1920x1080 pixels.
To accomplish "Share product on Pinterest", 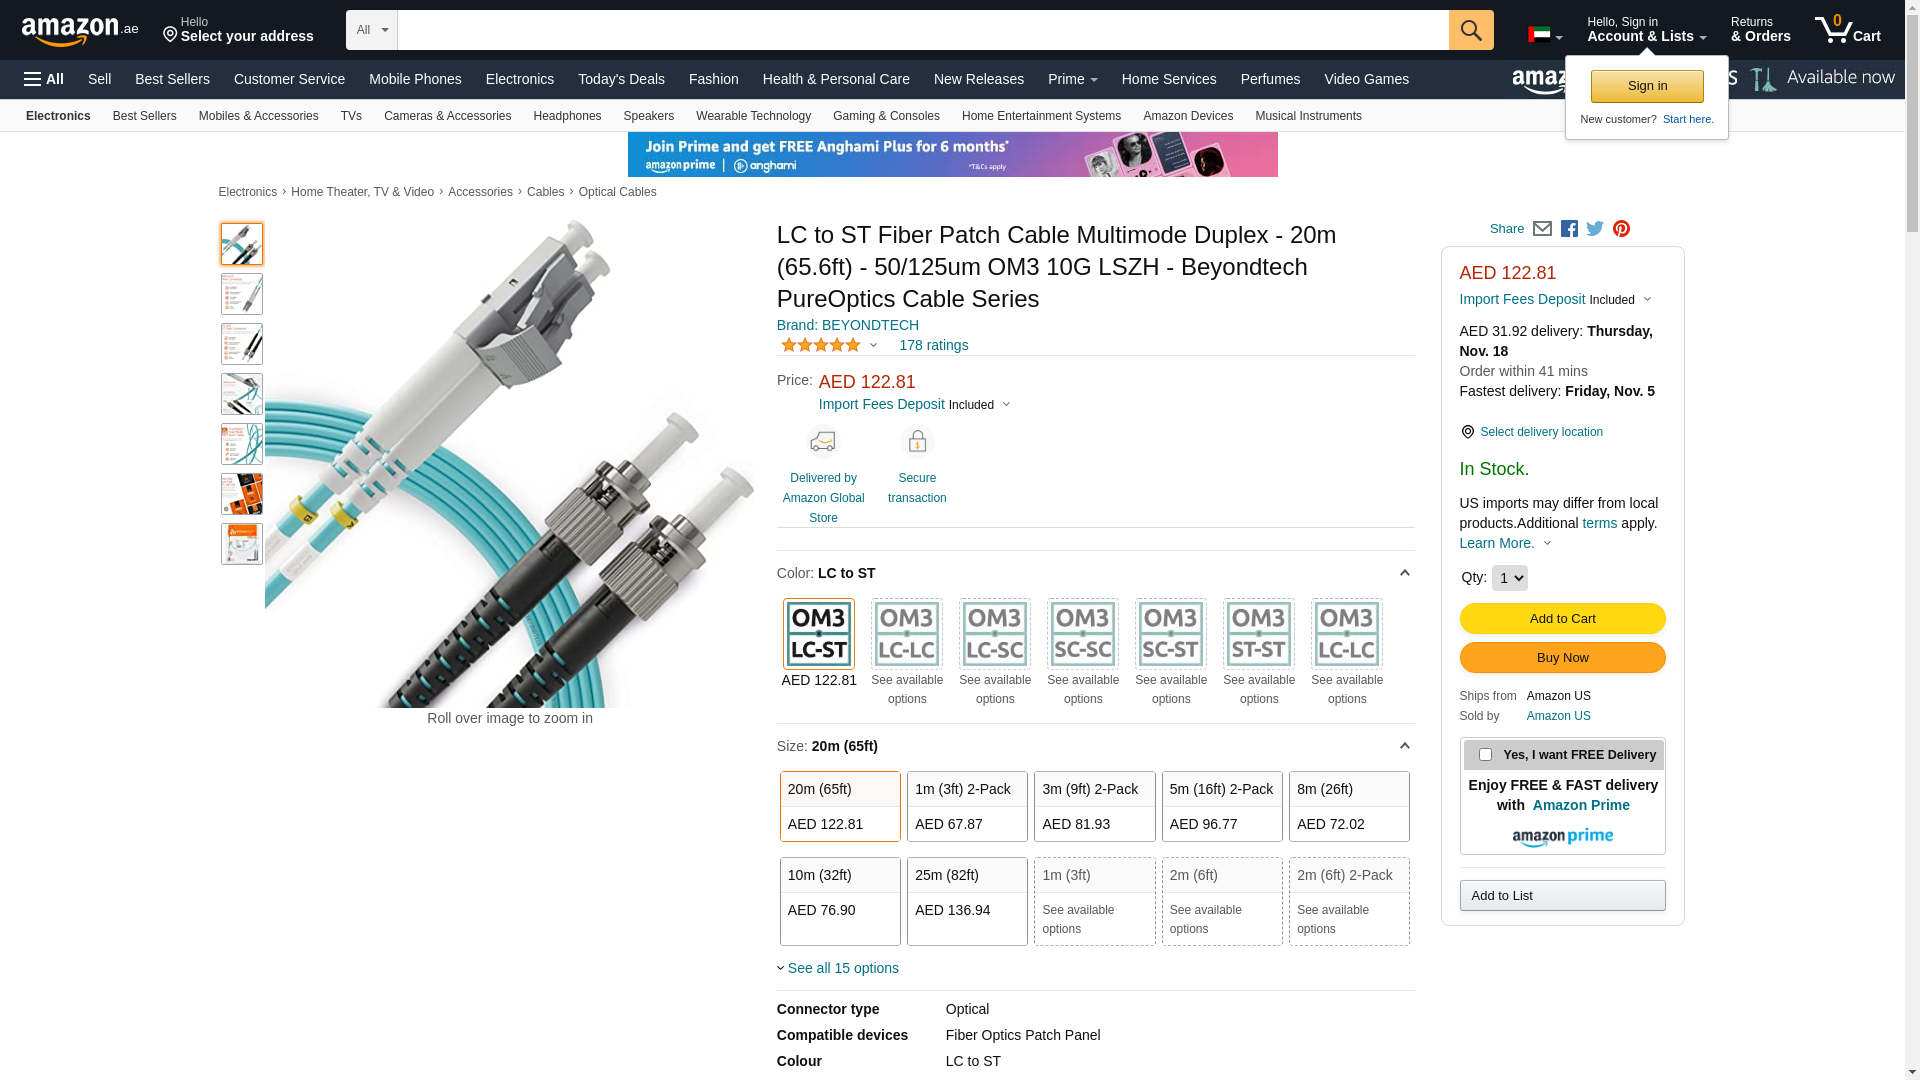I will click(1621, 229).
